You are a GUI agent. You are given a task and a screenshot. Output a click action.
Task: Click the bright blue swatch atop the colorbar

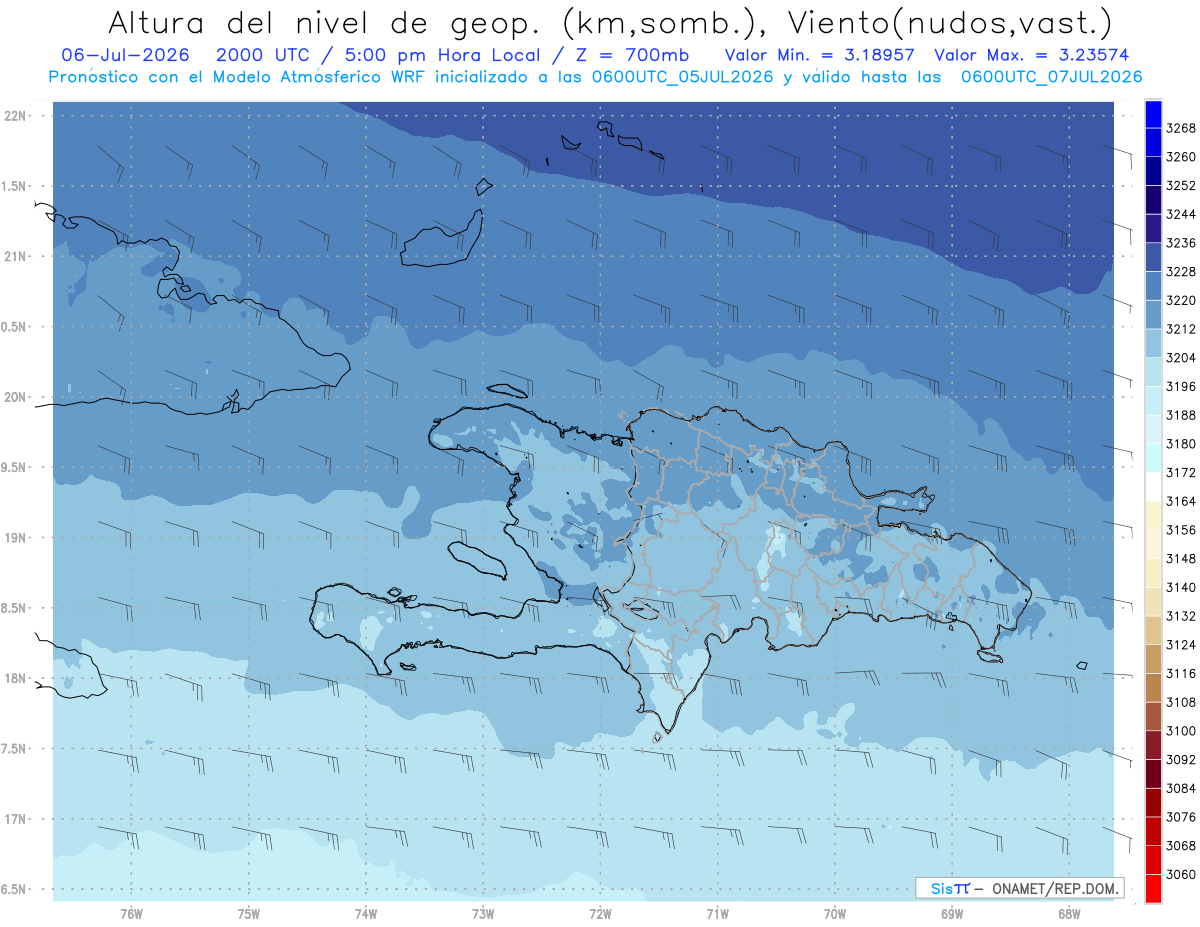point(1152,114)
